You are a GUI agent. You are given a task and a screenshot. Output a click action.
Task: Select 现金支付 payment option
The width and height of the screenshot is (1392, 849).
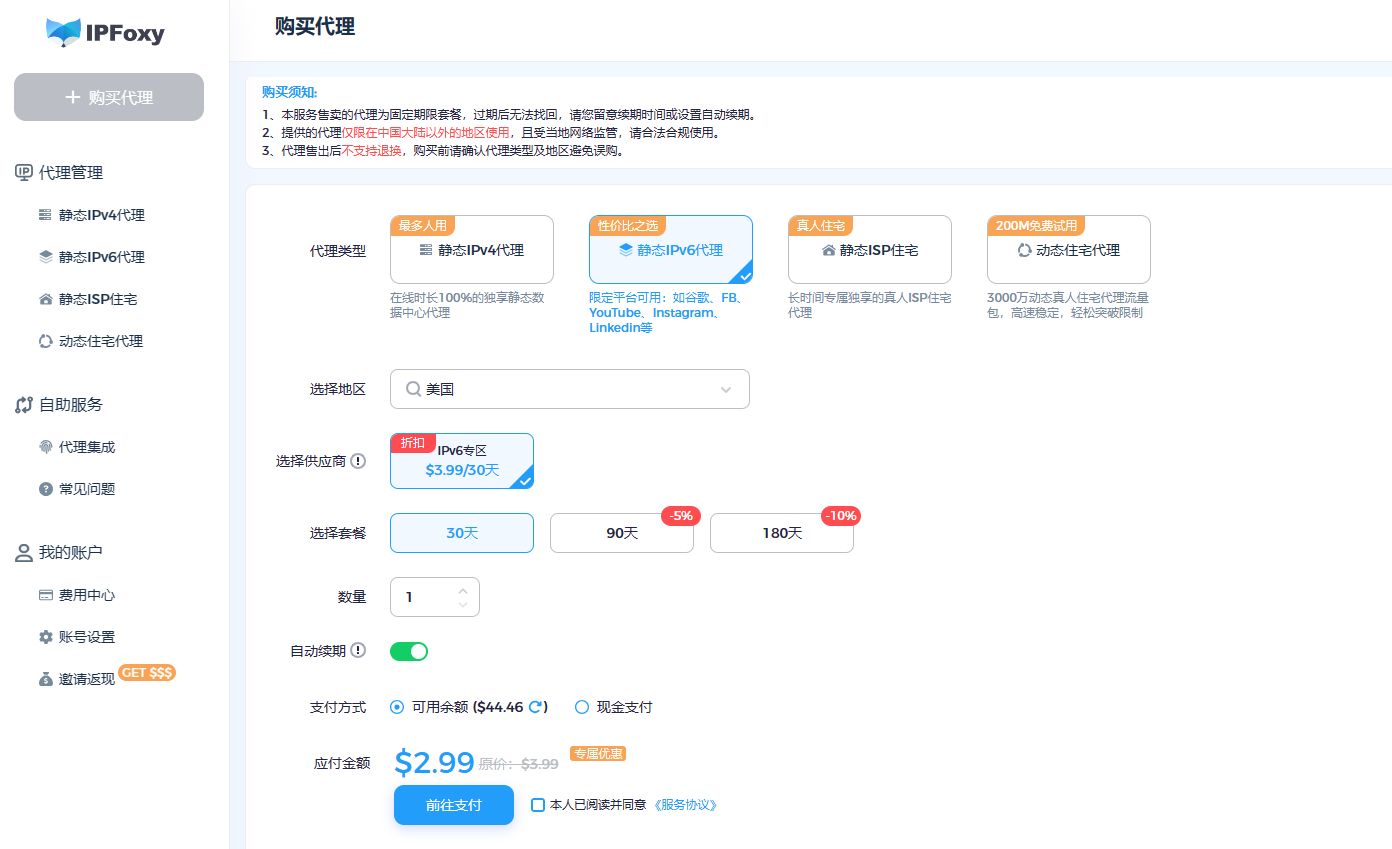[582, 707]
